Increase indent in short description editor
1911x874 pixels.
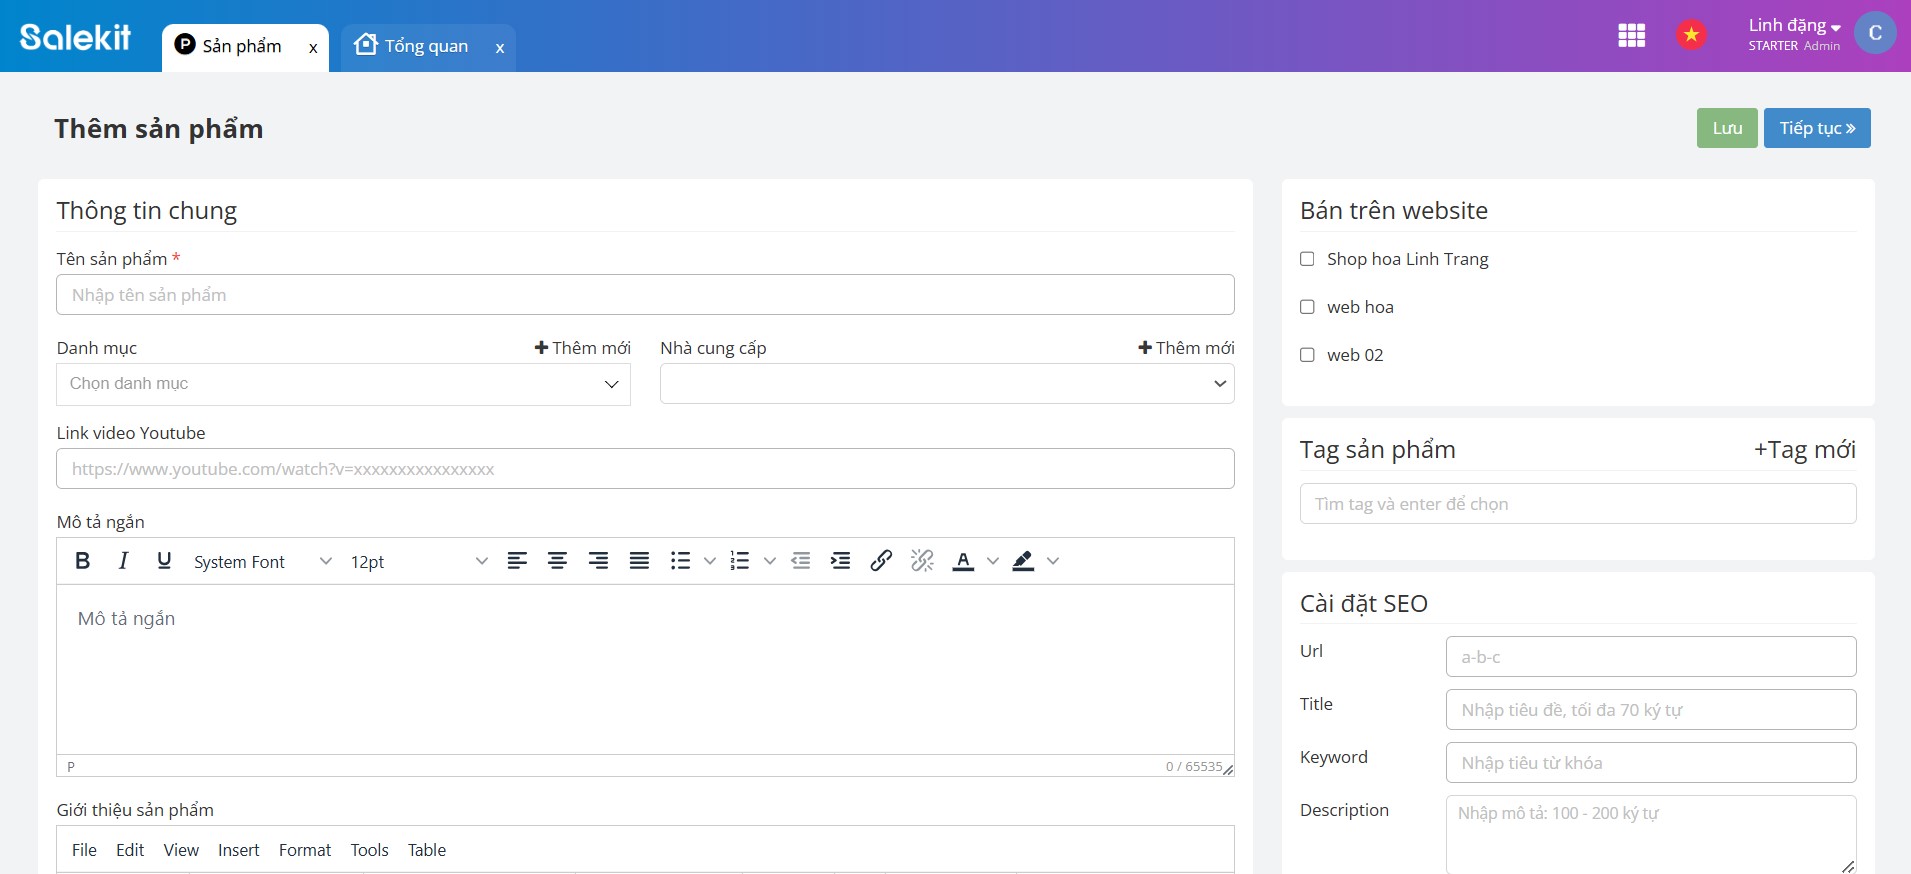coord(840,561)
